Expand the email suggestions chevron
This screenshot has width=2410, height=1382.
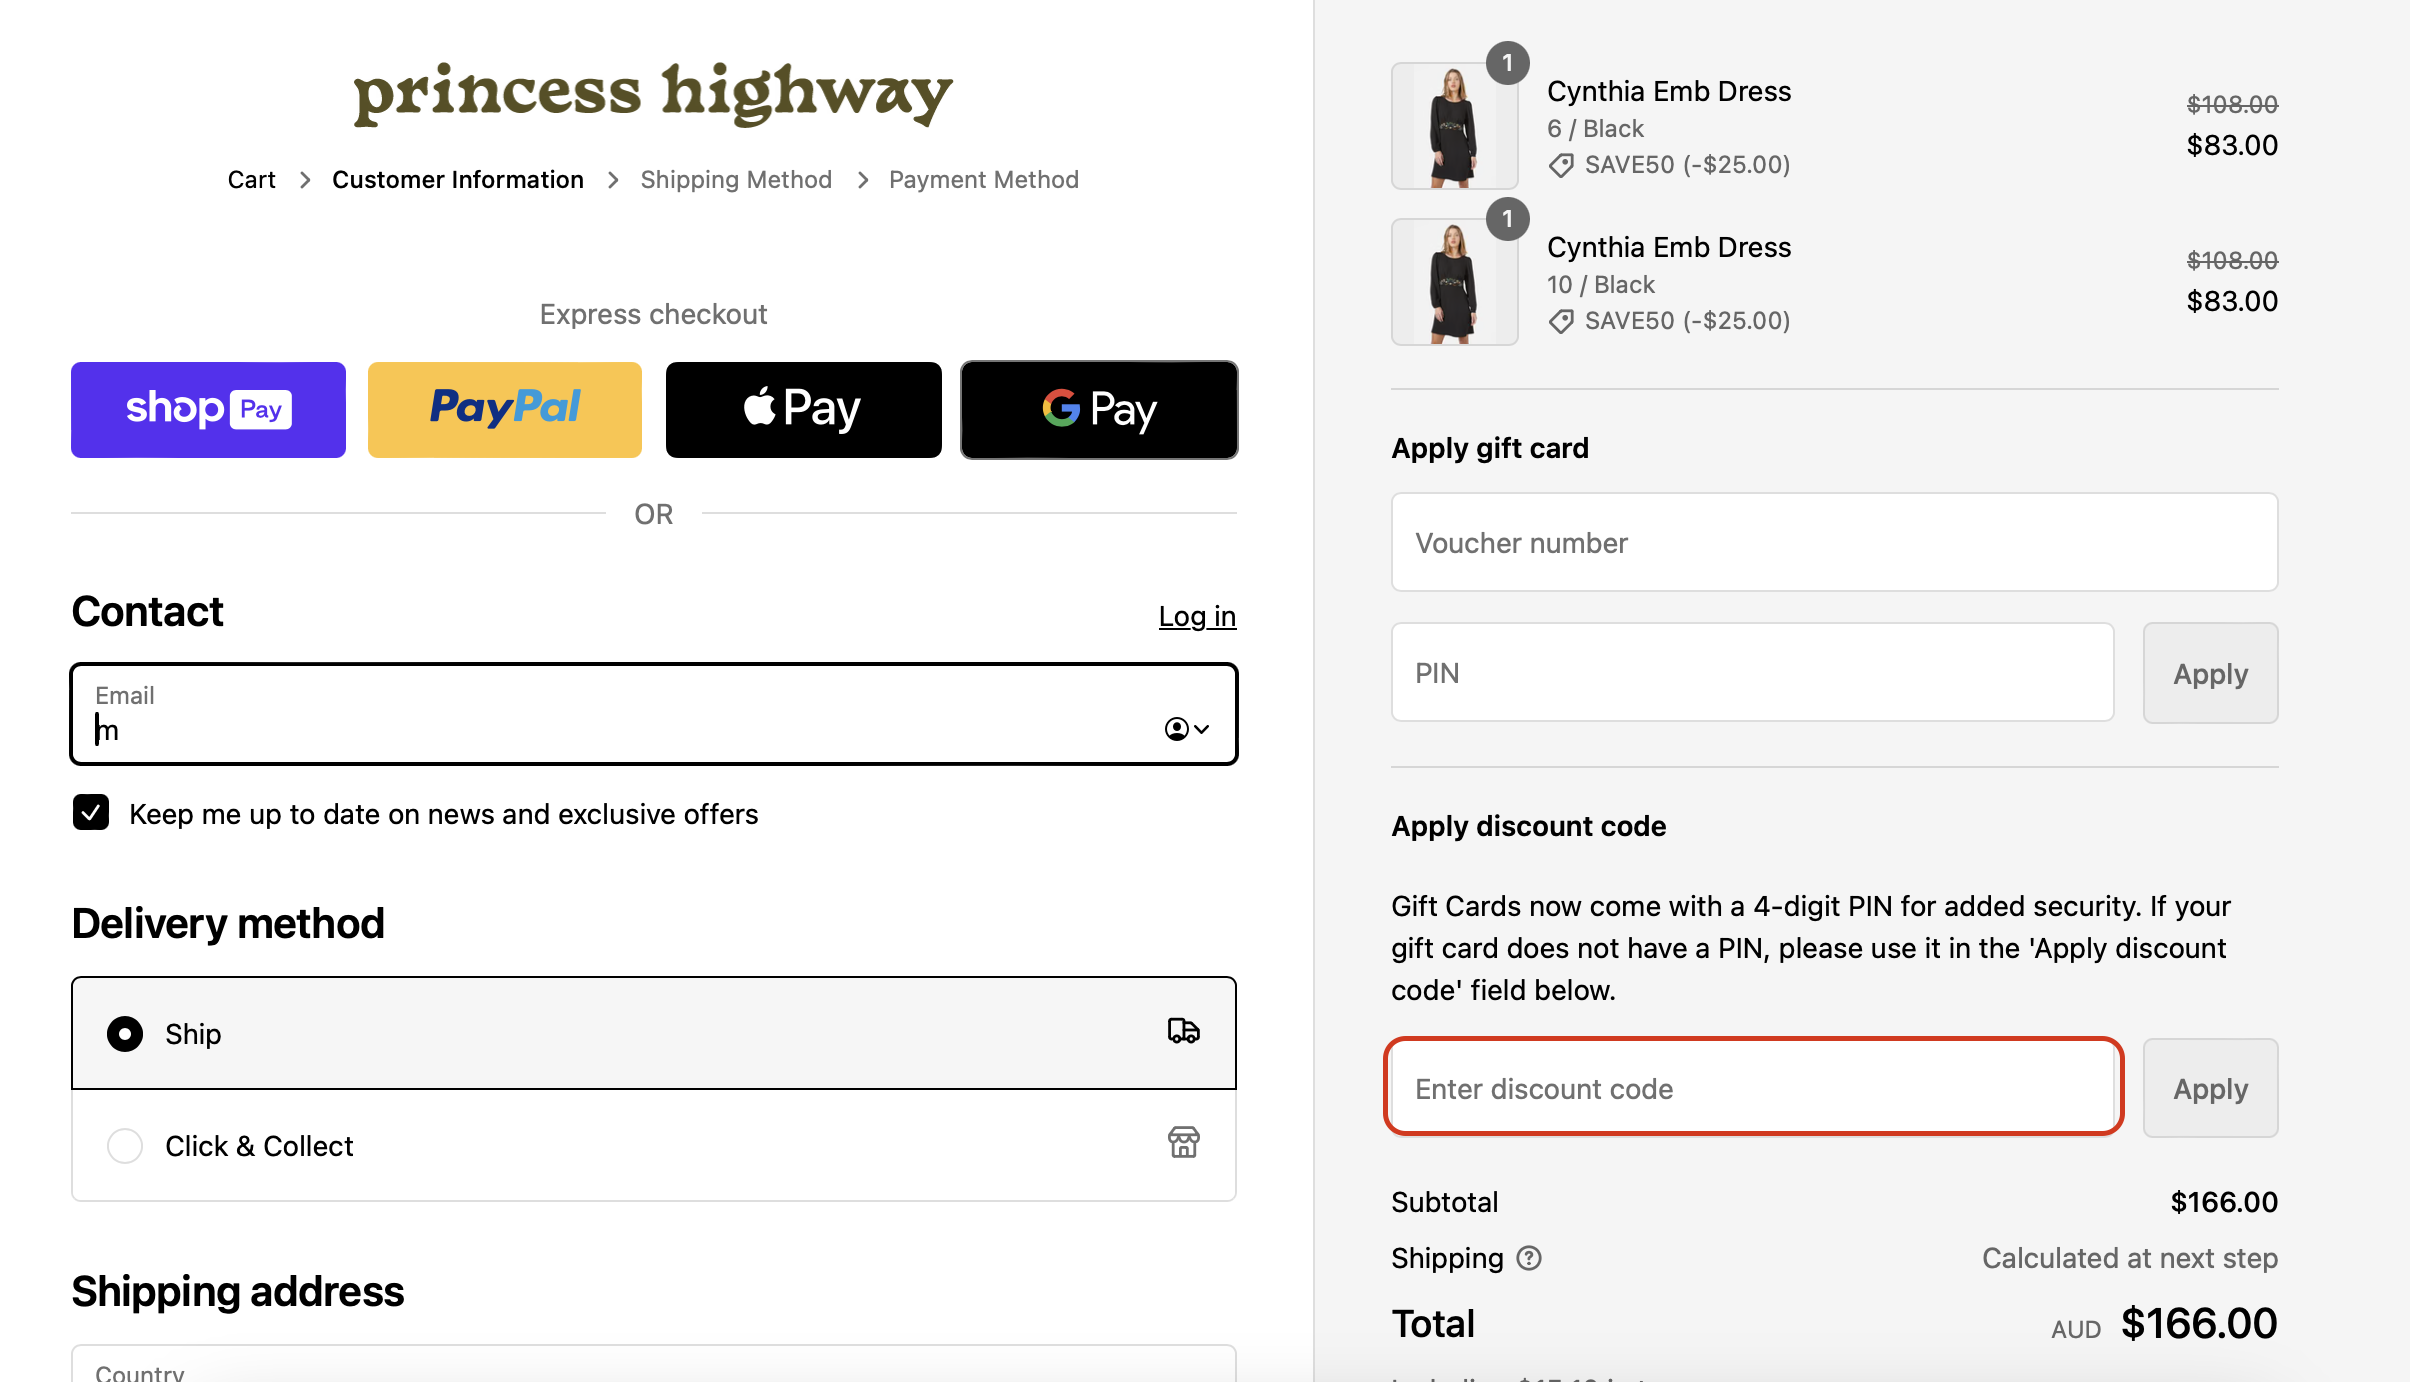coord(1202,729)
